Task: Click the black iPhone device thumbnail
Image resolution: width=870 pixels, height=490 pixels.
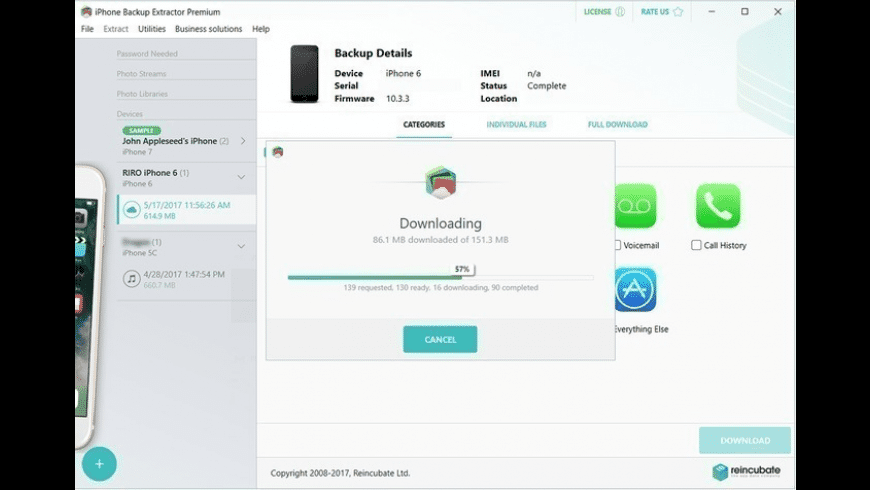Action: (x=305, y=74)
